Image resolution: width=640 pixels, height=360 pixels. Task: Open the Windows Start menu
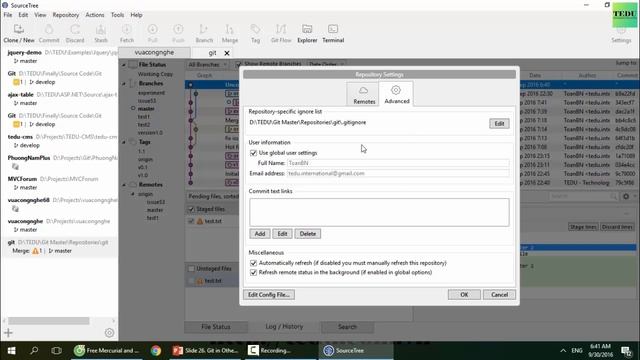click(x=11, y=350)
